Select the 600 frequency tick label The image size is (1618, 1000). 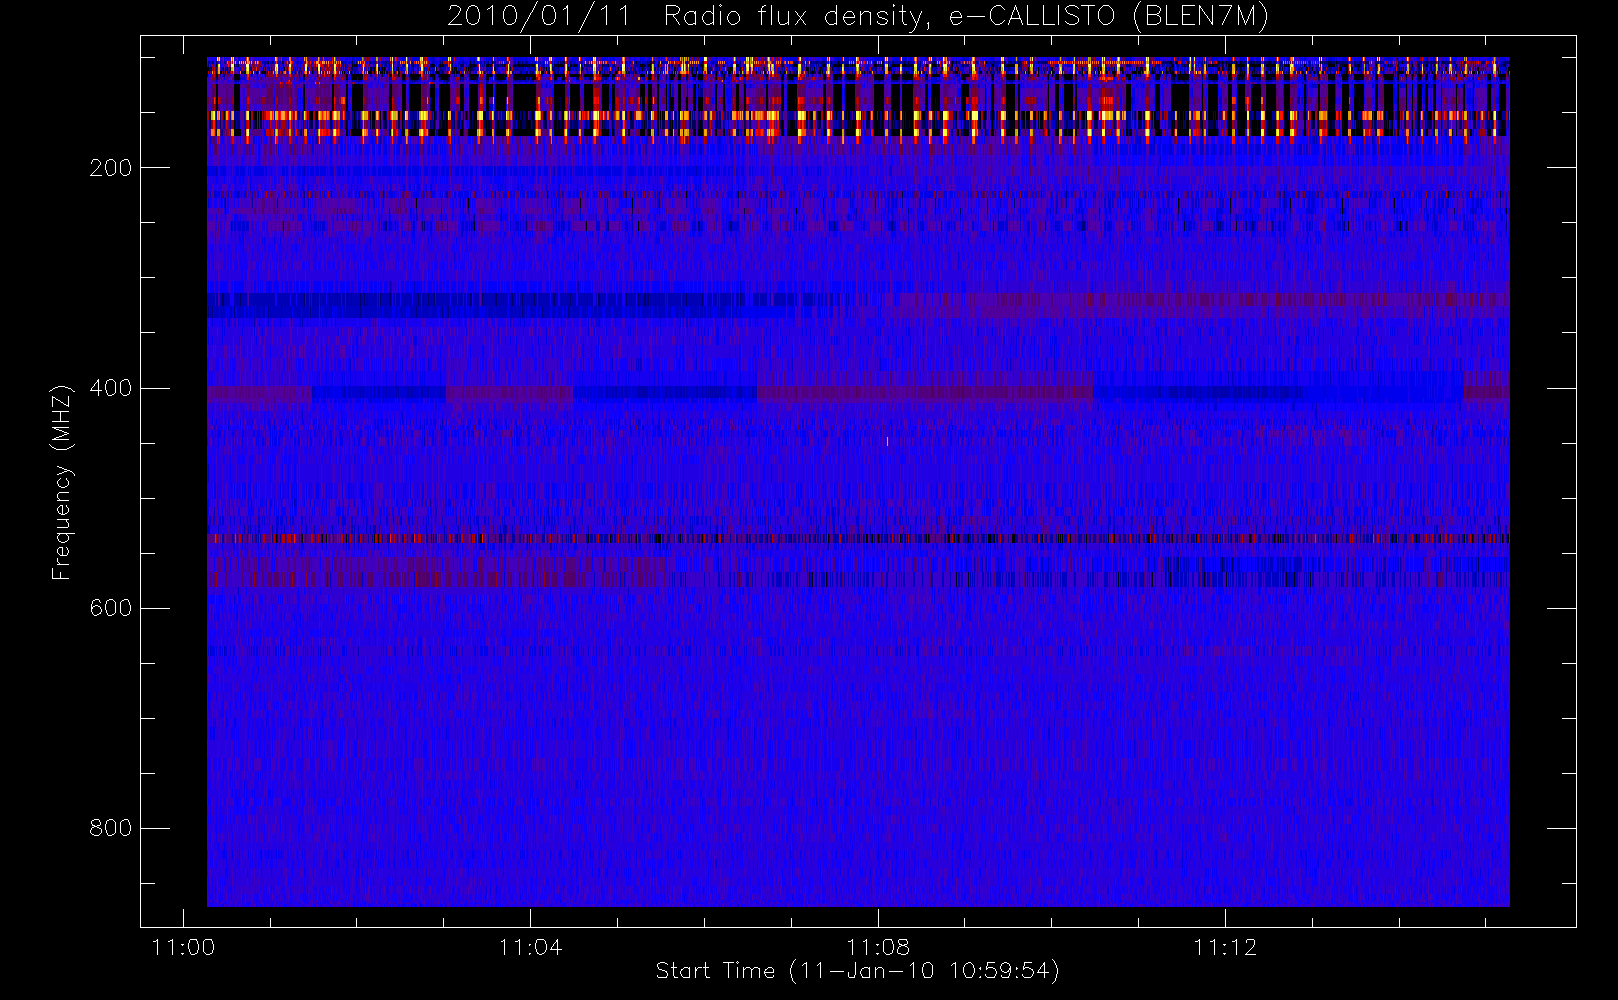[111, 608]
